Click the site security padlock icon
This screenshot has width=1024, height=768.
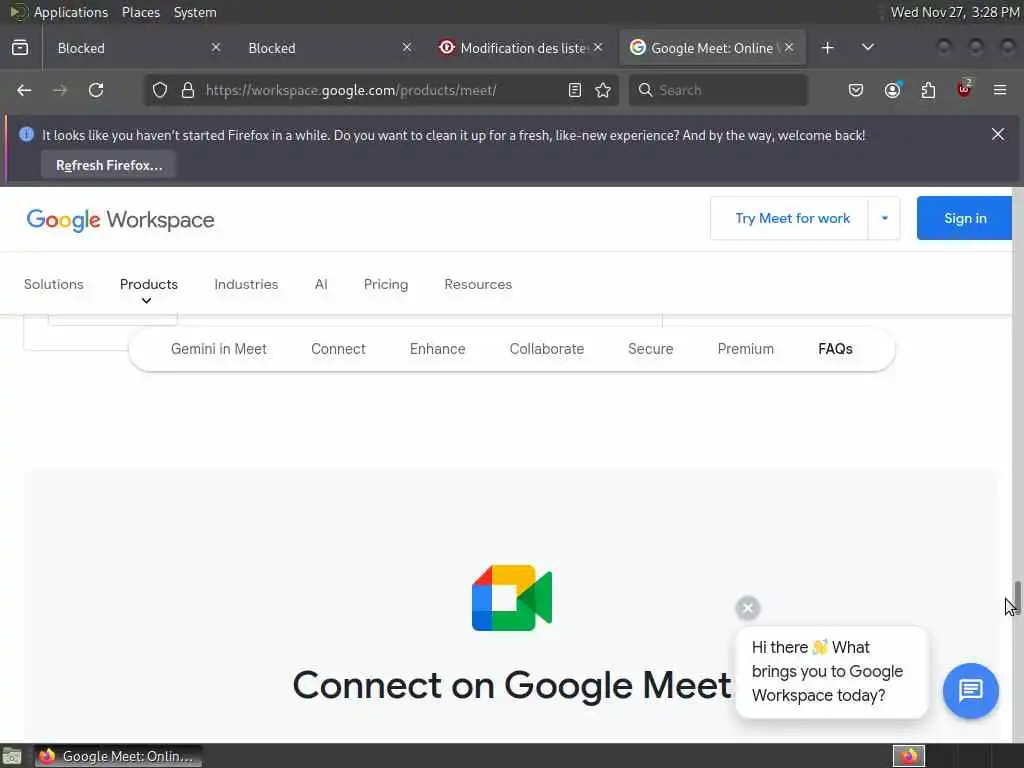click(x=188, y=90)
